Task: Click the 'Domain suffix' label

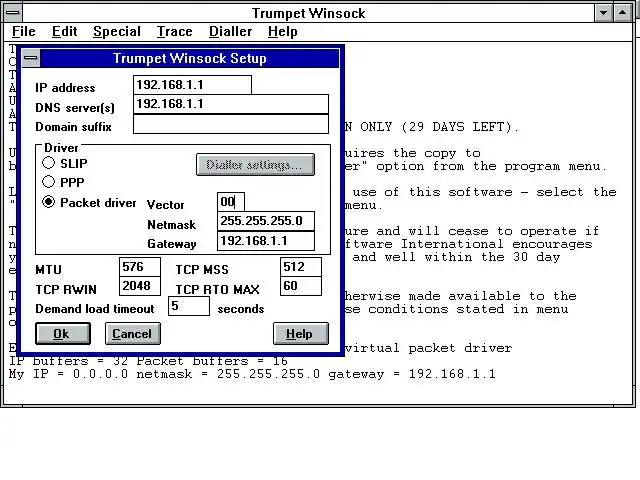Action: coord(73,127)
